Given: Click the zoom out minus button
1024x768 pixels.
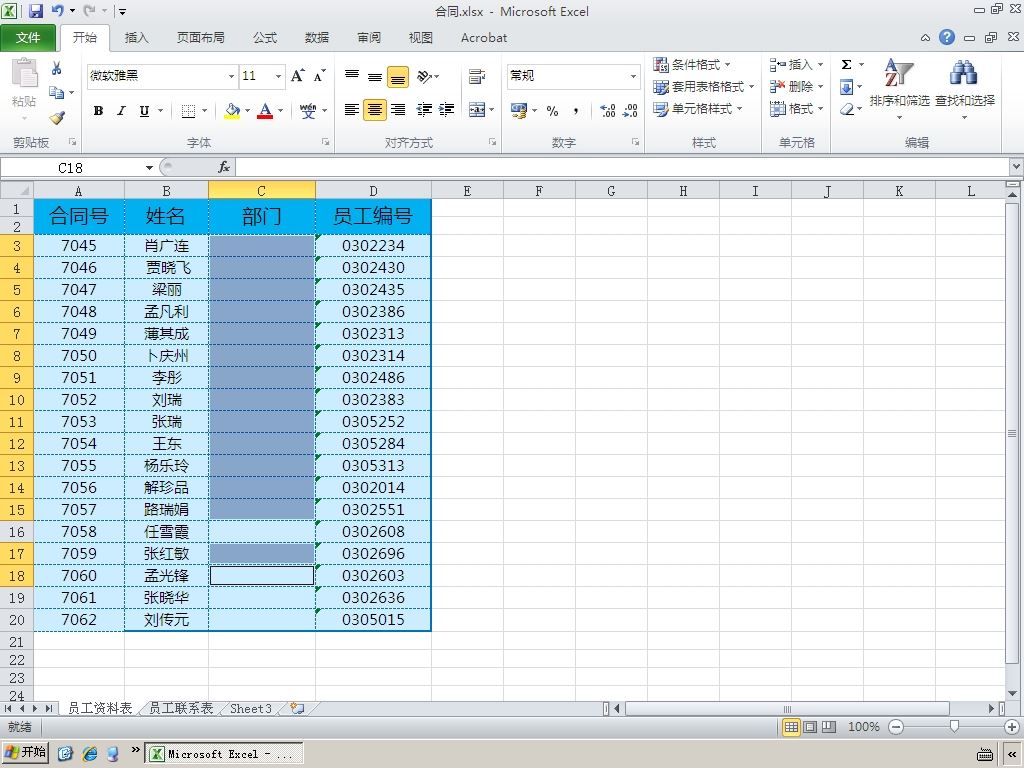Looking at the screenshot, I should [897, 726].
